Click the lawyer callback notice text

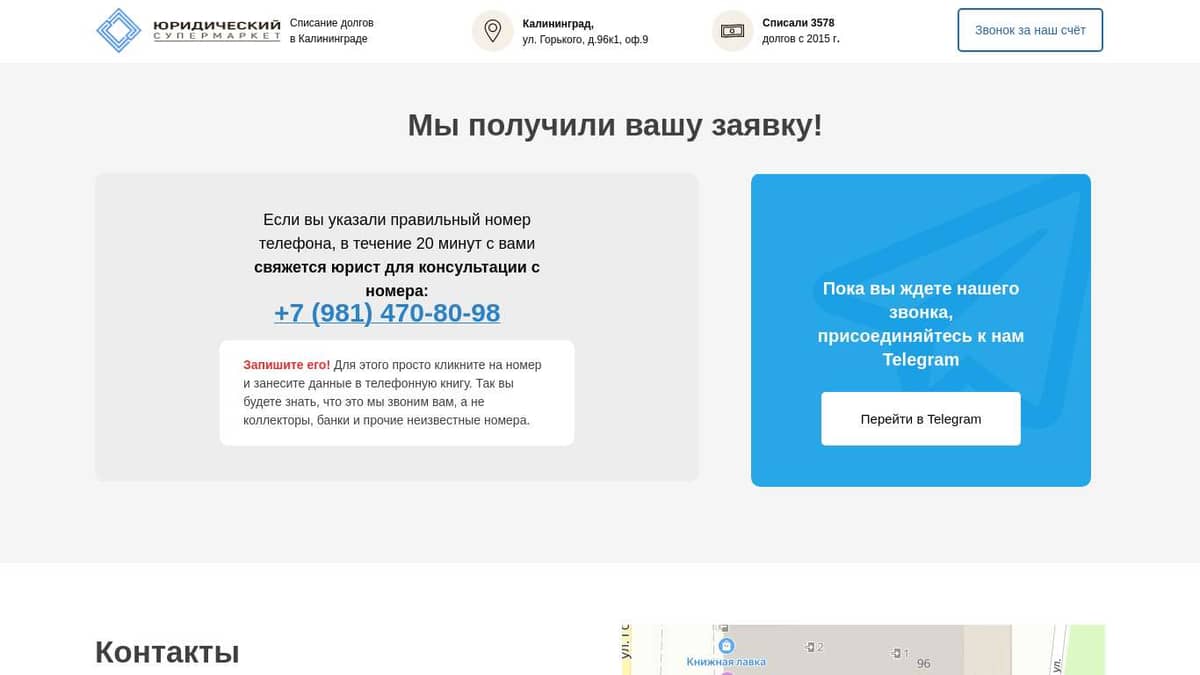click(x=396, y=254)
